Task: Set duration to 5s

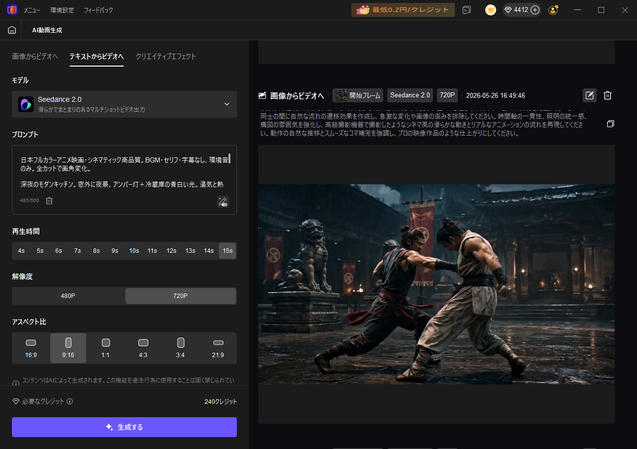Action: pos(40,251)
